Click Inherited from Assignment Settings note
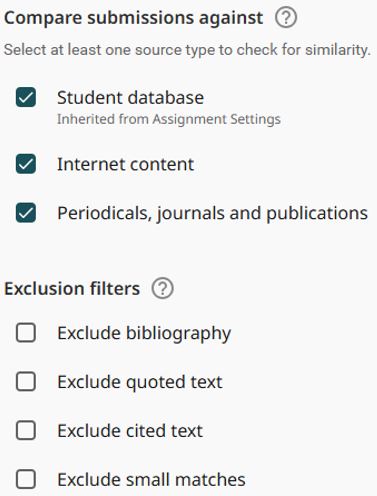Image resolution: width=377 pixels, height=496 pixels. pos(169,119)
